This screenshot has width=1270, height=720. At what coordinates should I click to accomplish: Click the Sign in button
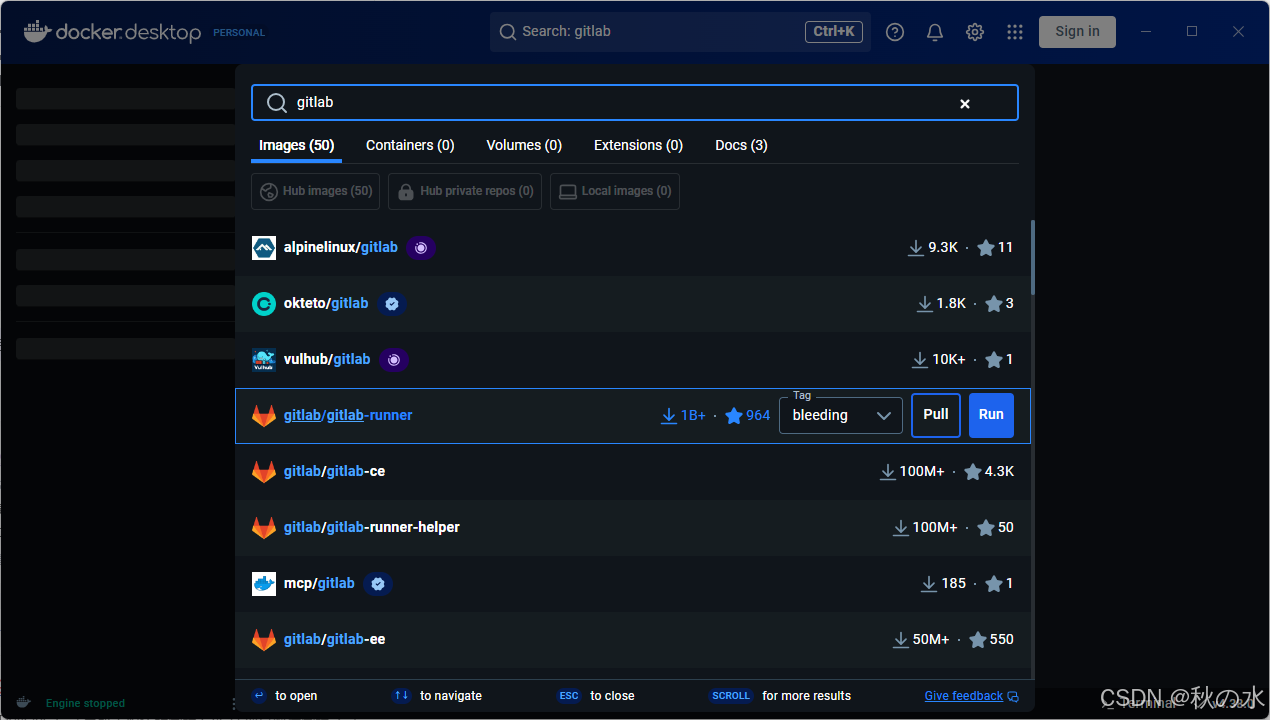pos(1077,31)
